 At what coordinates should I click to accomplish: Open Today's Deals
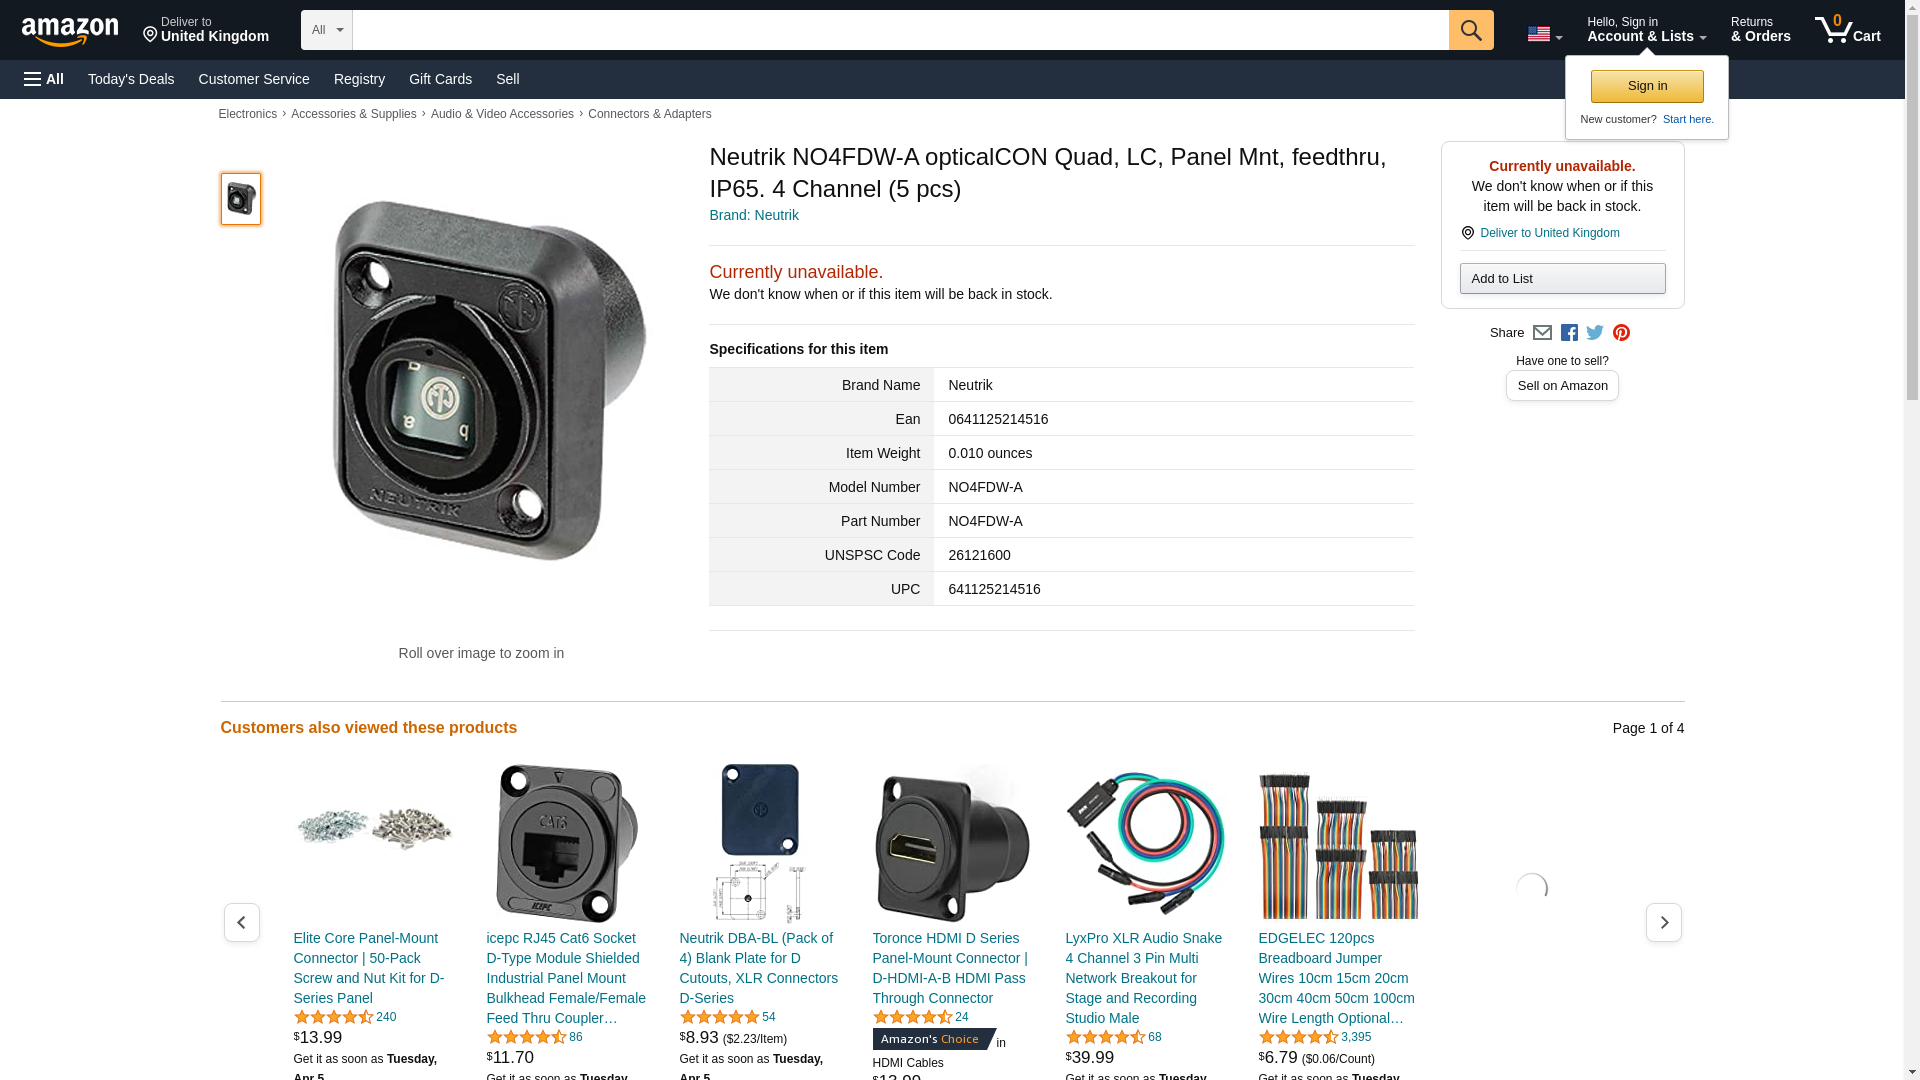131,79
